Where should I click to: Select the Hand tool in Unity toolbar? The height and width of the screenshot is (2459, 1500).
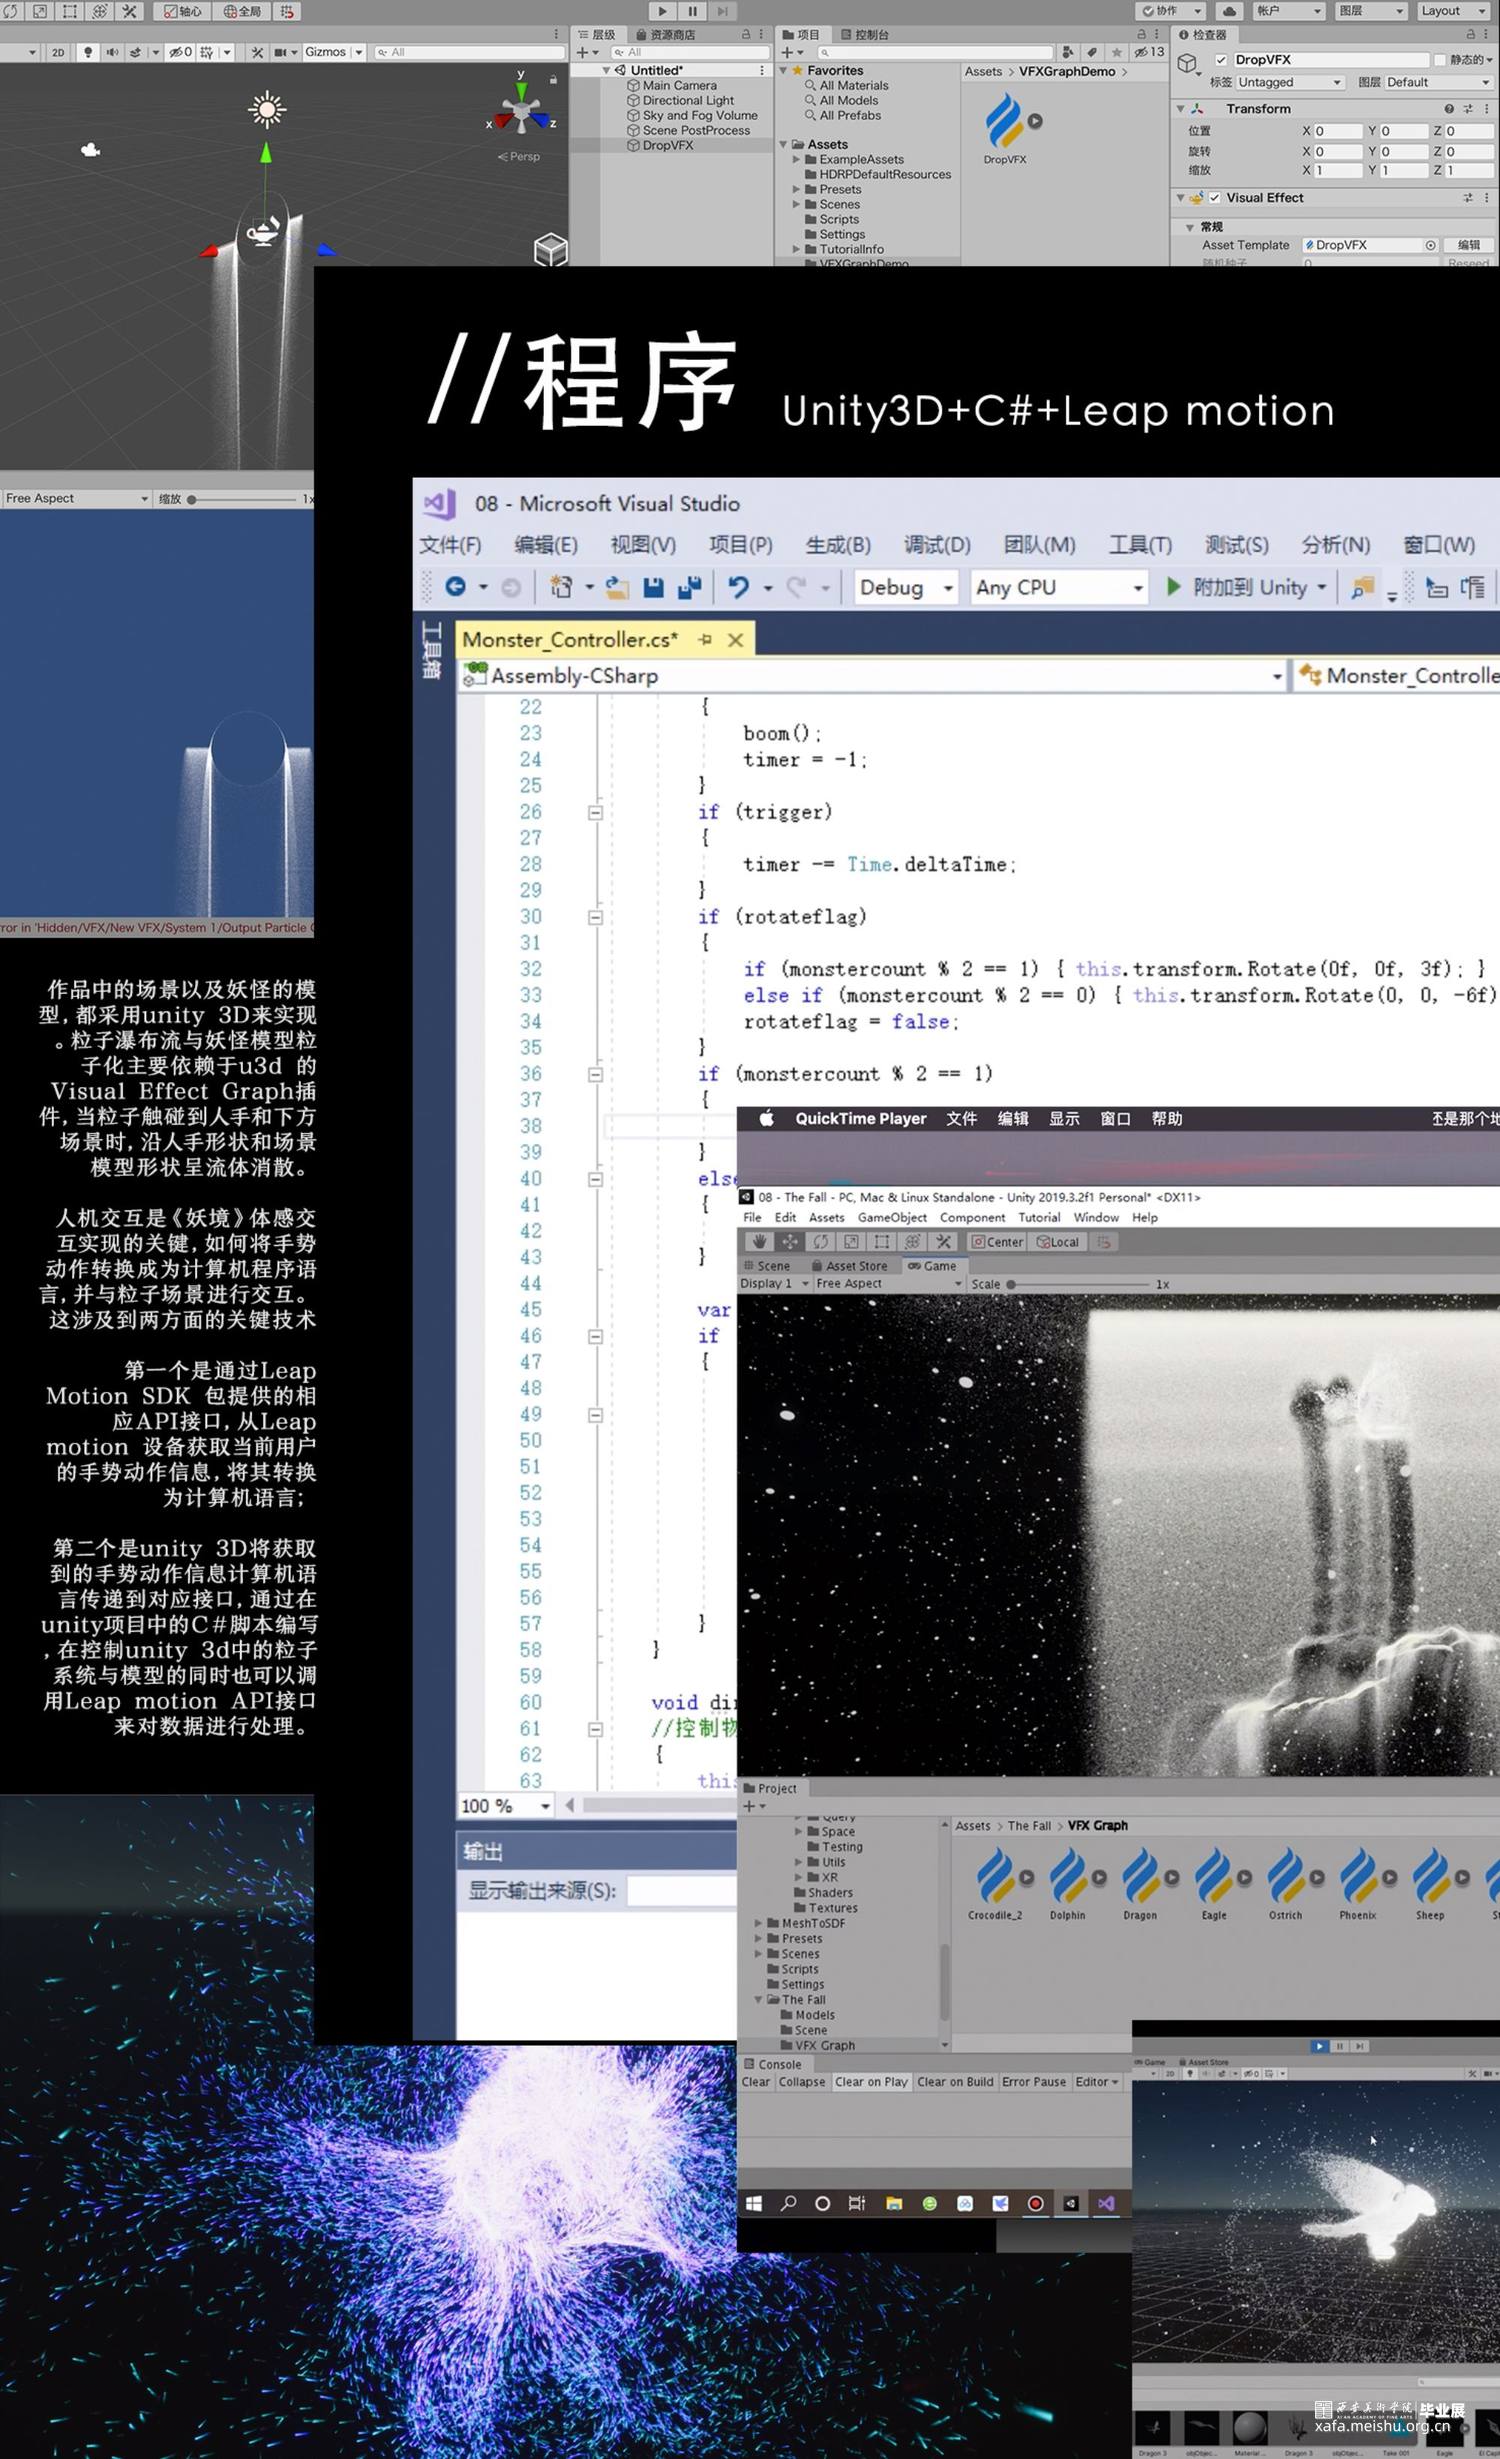point(759,1242)
